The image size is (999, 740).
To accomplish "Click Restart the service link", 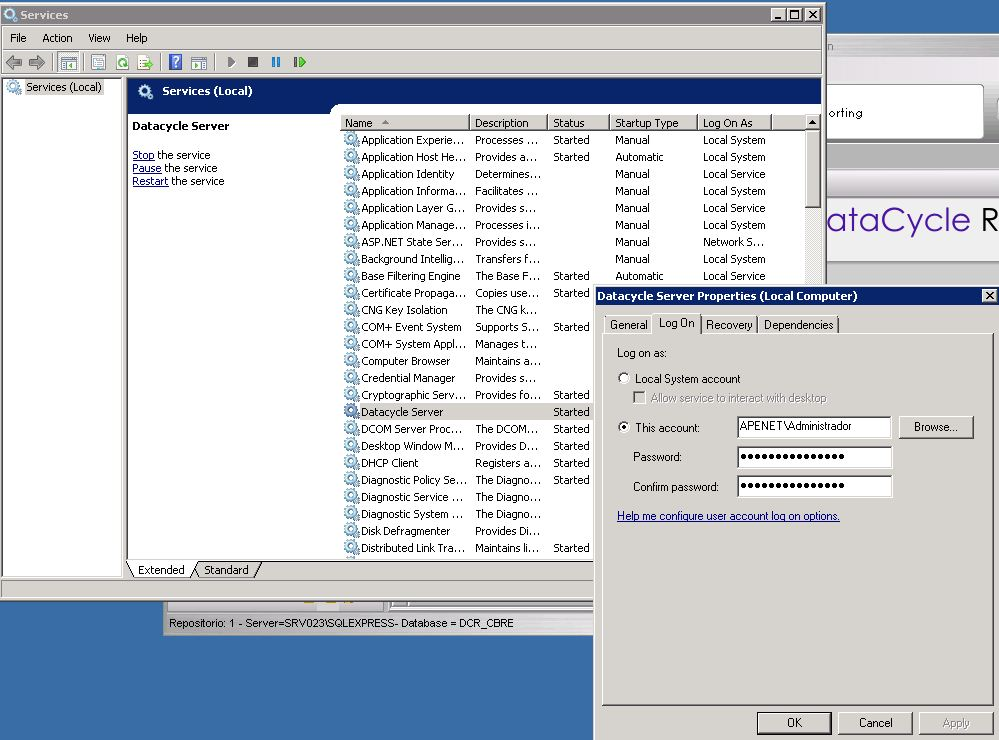I will point(150,181).
